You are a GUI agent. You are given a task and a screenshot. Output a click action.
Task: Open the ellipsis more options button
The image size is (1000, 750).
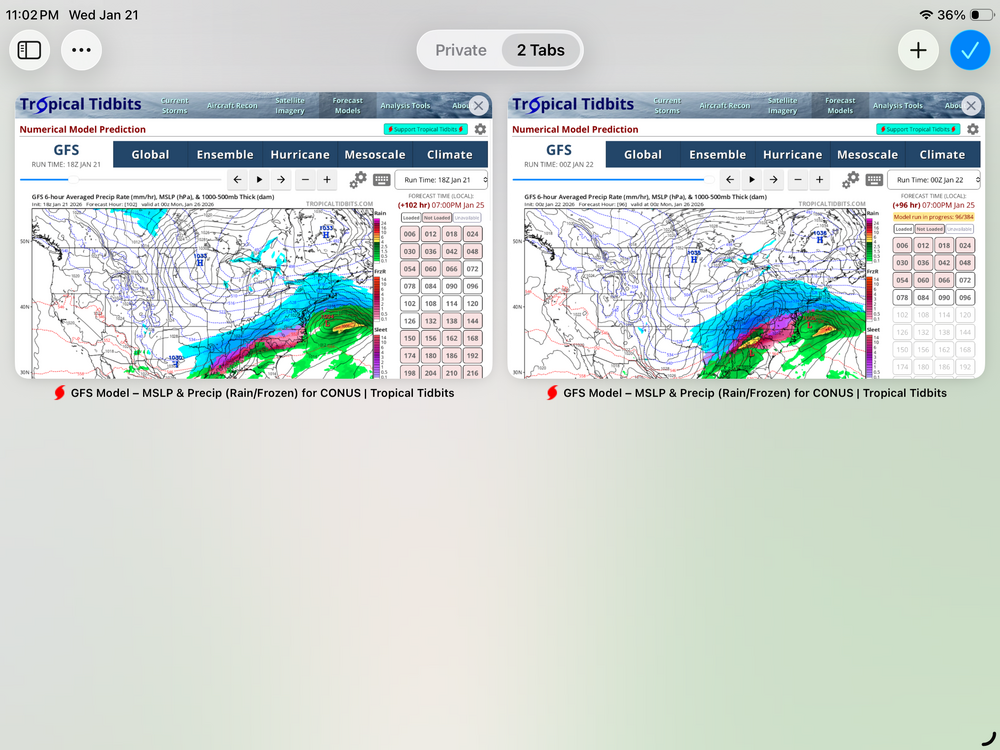click(82, 50)
